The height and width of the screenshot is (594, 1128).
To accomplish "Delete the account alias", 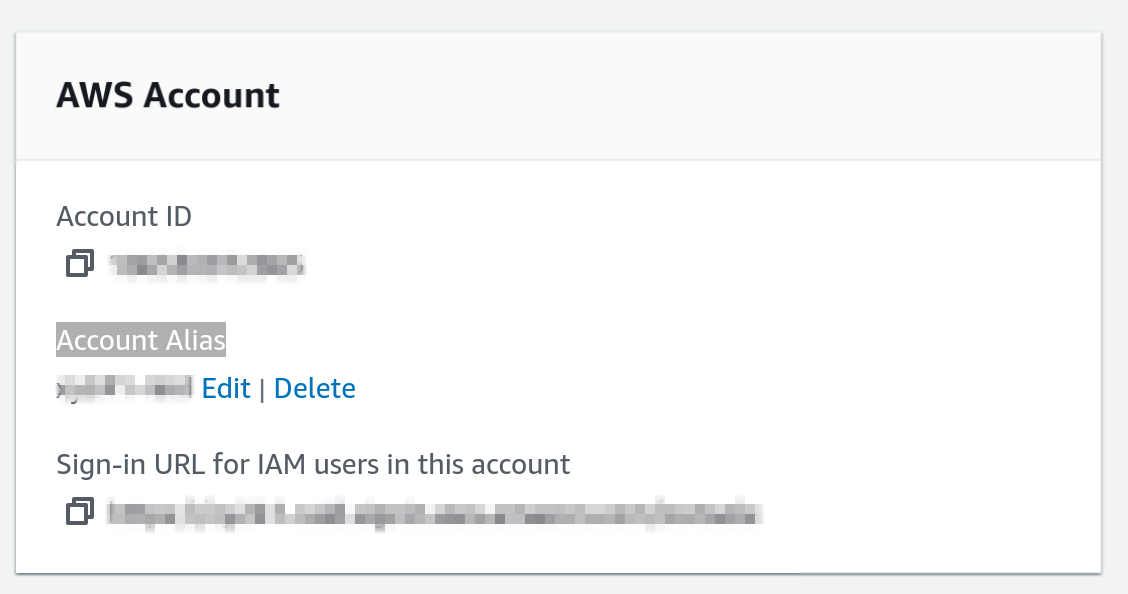I will click(x=314, y=388).
